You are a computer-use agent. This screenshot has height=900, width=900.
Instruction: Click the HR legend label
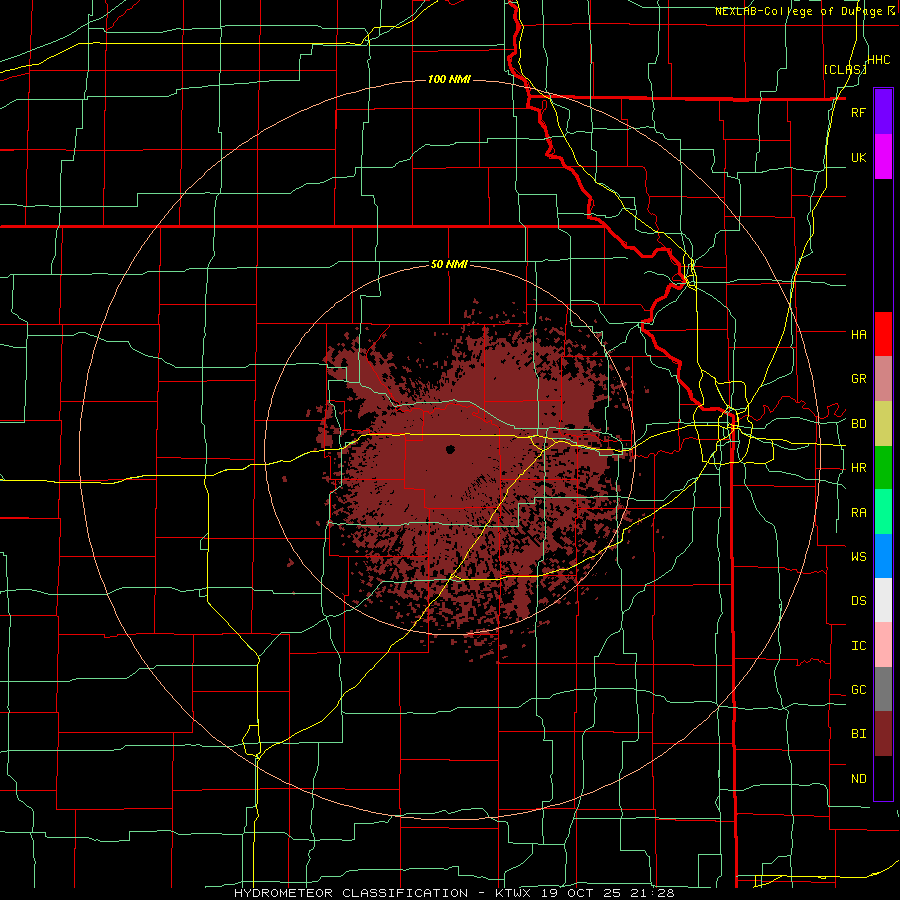[858, 468]
